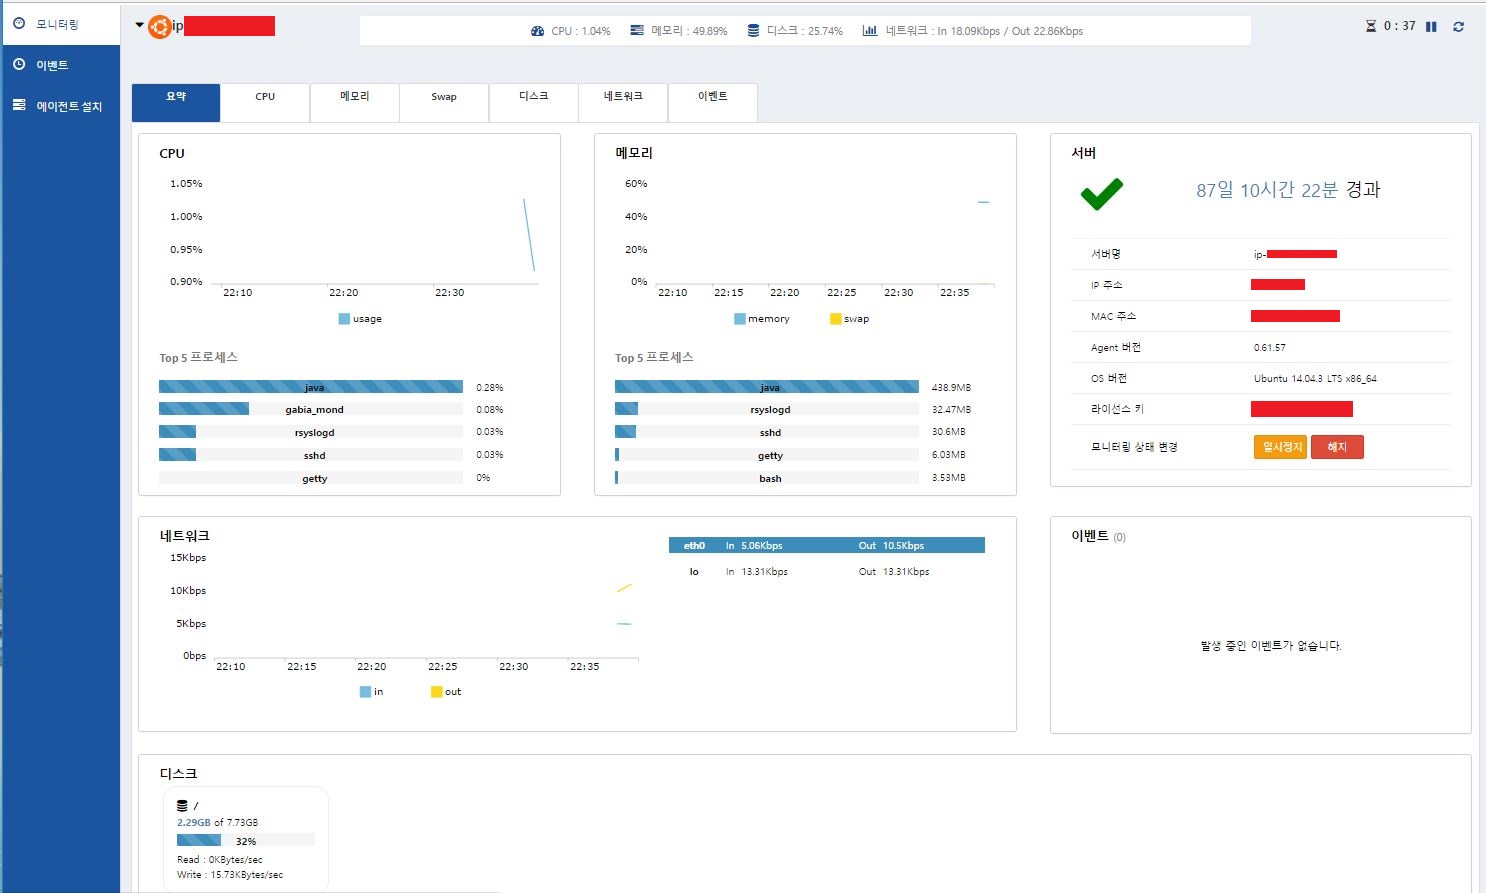1486x893 pixels.
Task: Click the refresh icon at top right
Action: click(1459, 27)
